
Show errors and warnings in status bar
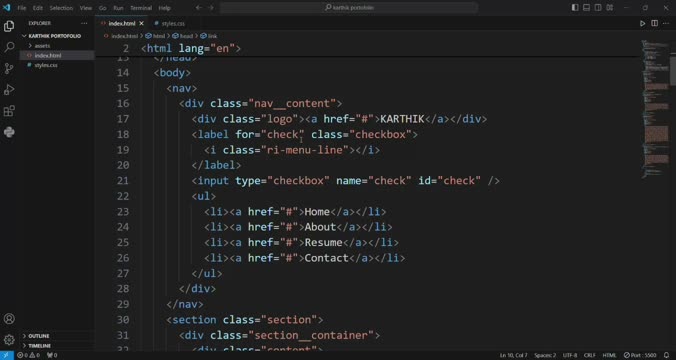pyautogui.click(x=28, y=355)
